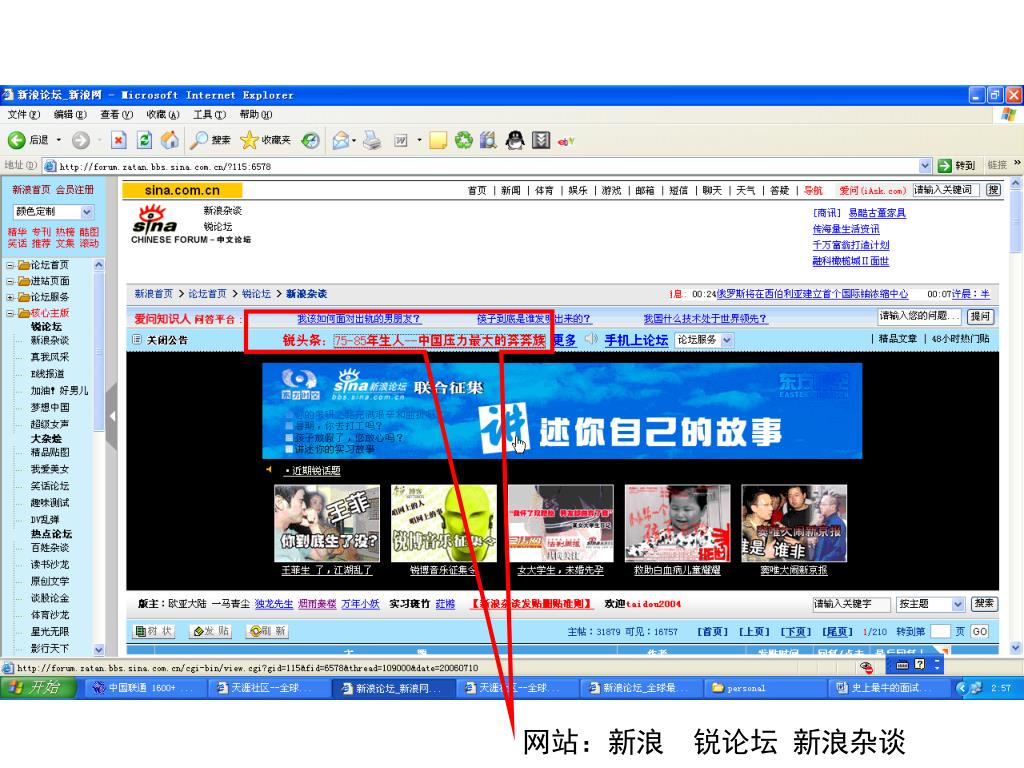
Task: Click the 刷新 refresh button in forum
Action: [x=267, y=631]
